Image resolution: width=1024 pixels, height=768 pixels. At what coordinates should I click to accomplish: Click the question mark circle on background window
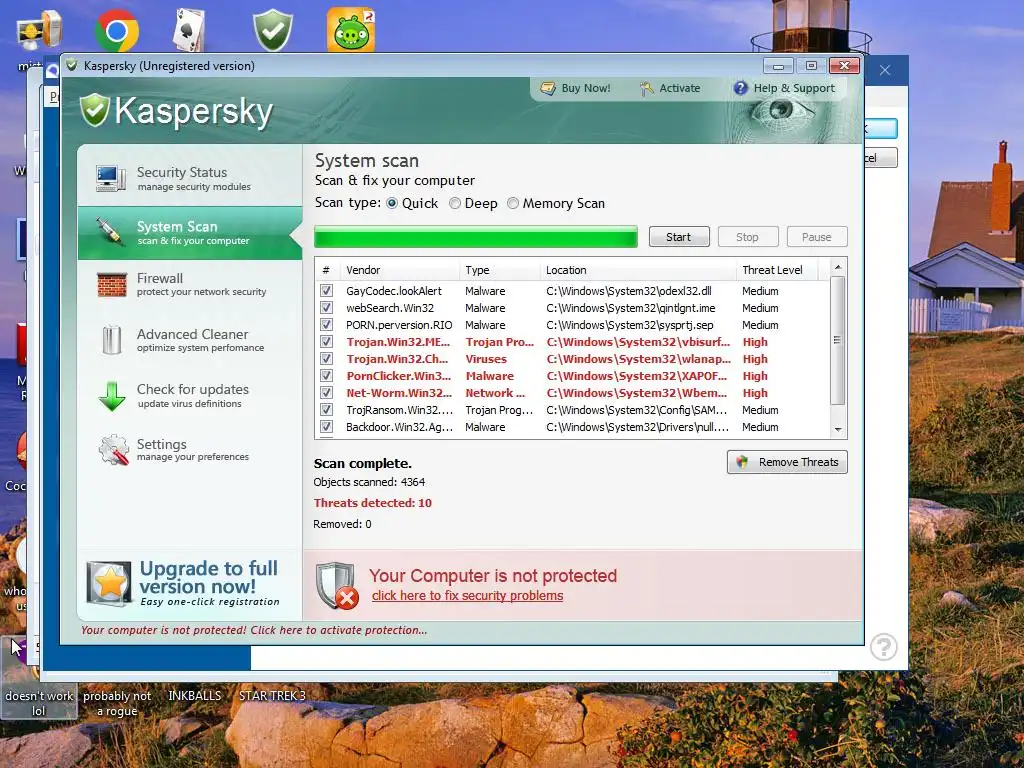[x=884, y=647]
